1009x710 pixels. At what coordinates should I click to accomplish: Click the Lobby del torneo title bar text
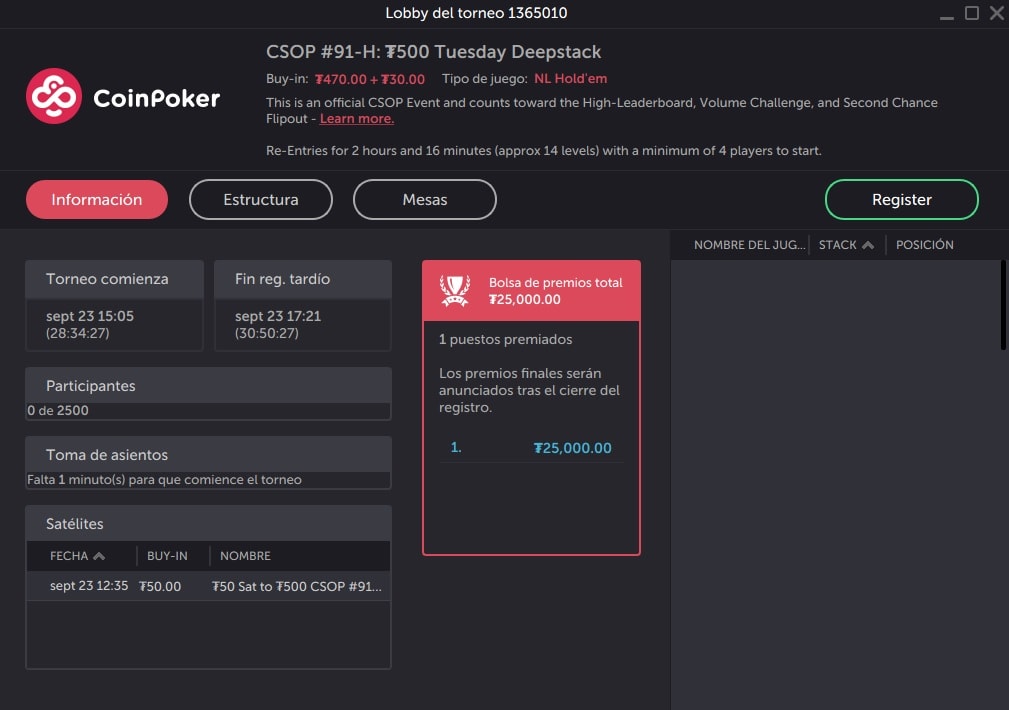pyautogui.click(x=475, y=13)
